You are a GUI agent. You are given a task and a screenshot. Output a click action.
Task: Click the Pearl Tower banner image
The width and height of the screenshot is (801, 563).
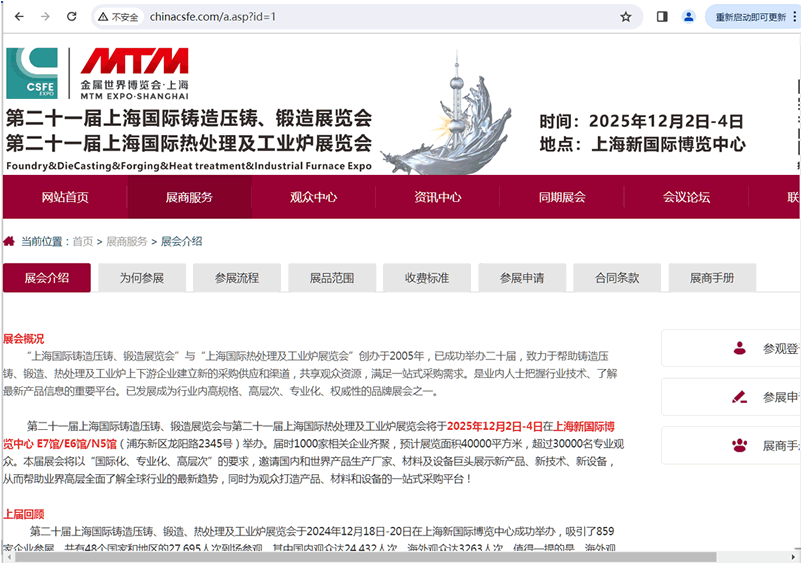point(446,112)
